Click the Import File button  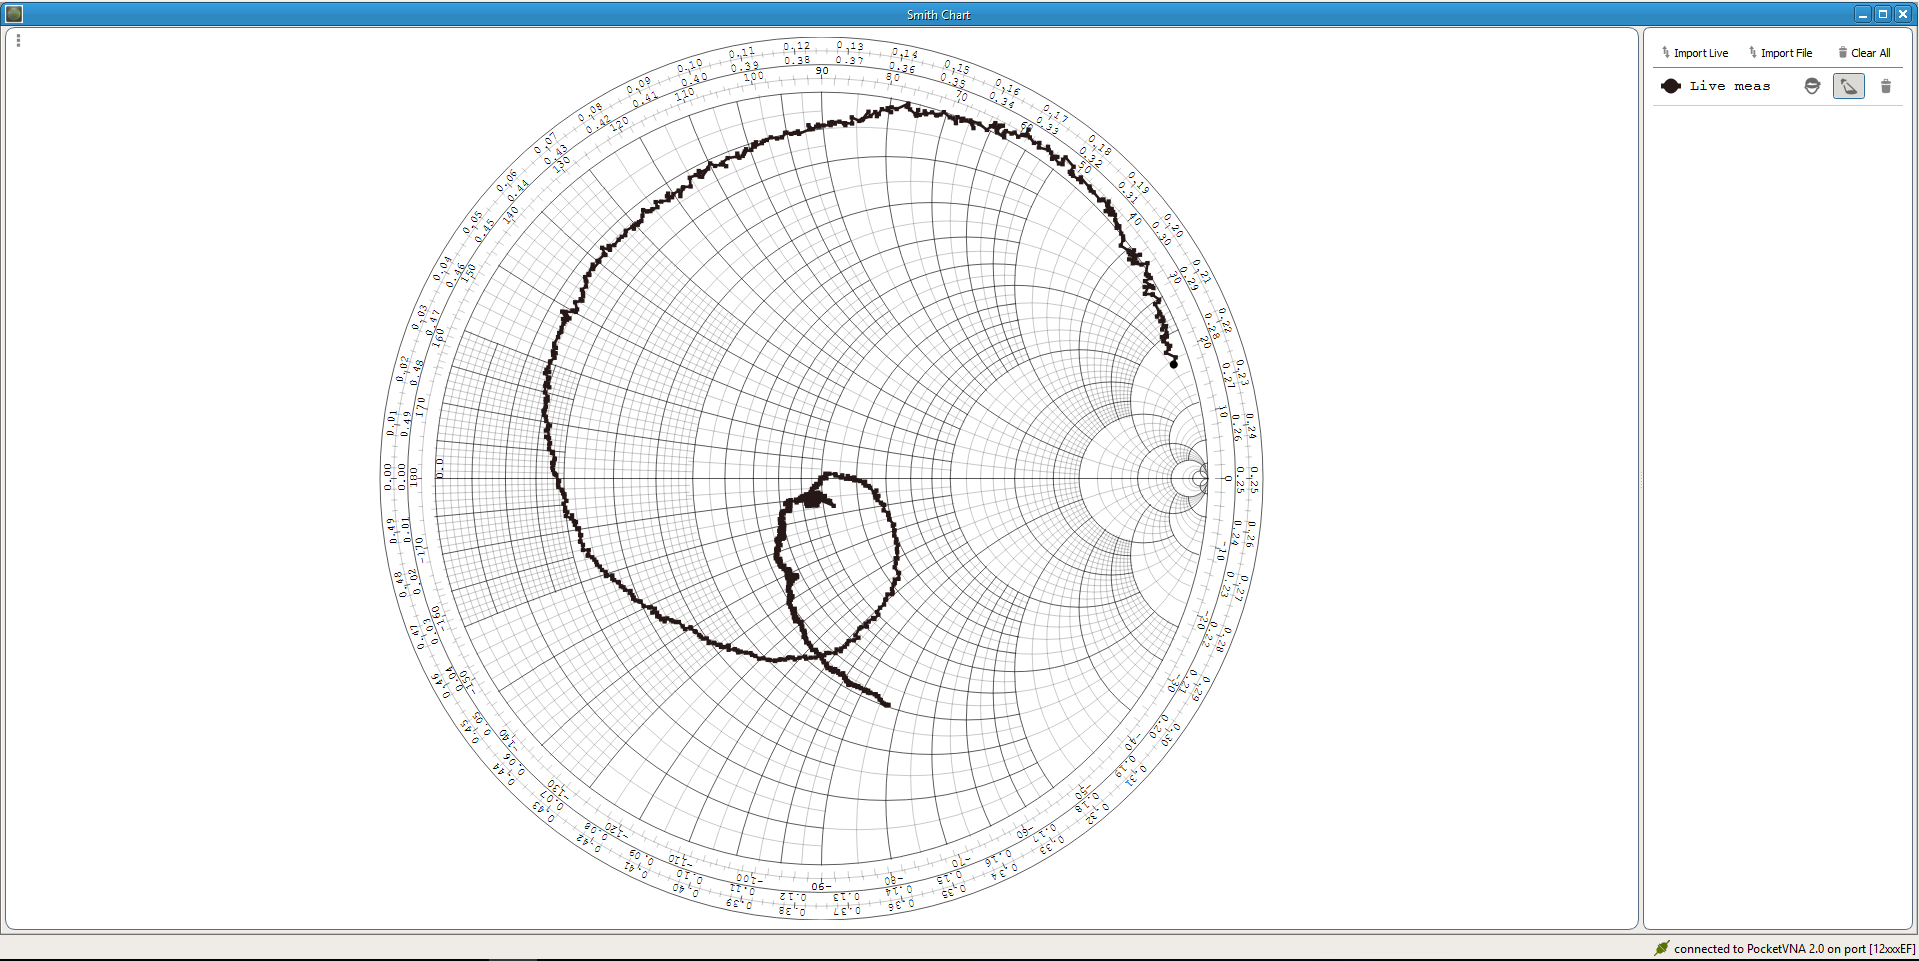(1781, 53)
